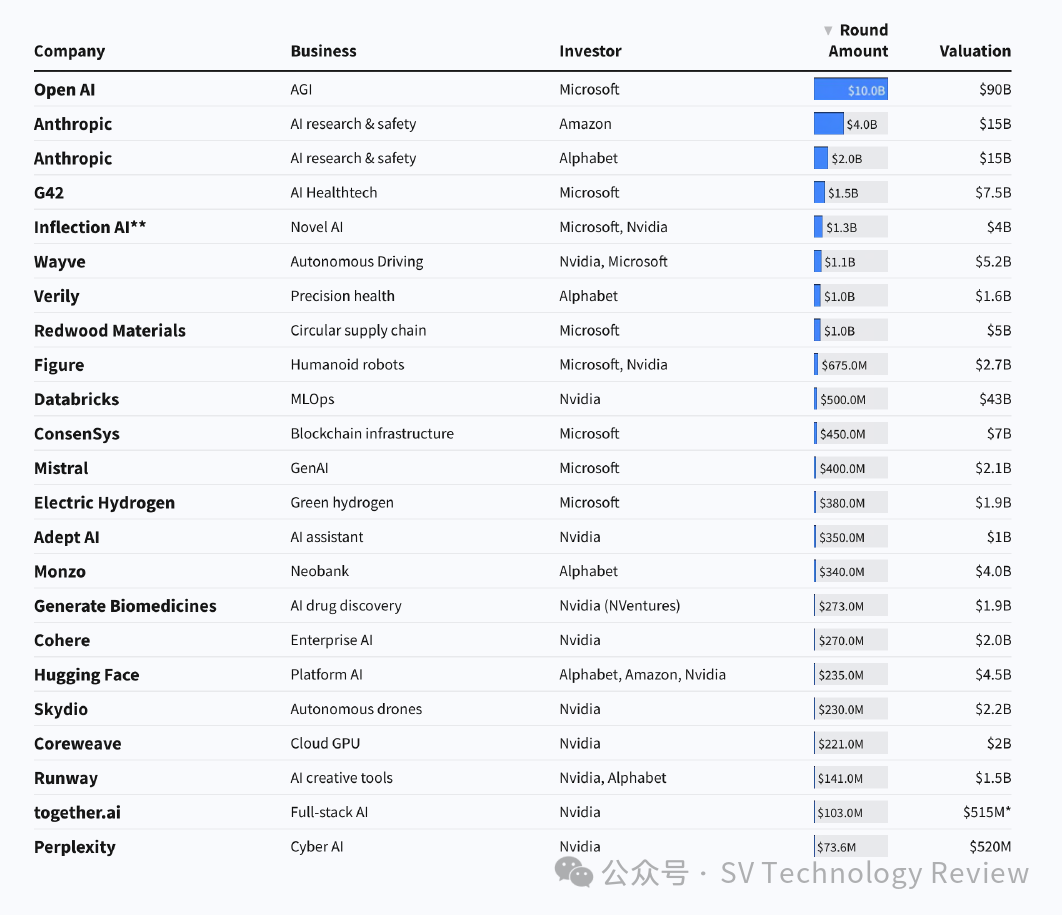
Task: Select the Amazon investor cell
Action: click(585, 124)
